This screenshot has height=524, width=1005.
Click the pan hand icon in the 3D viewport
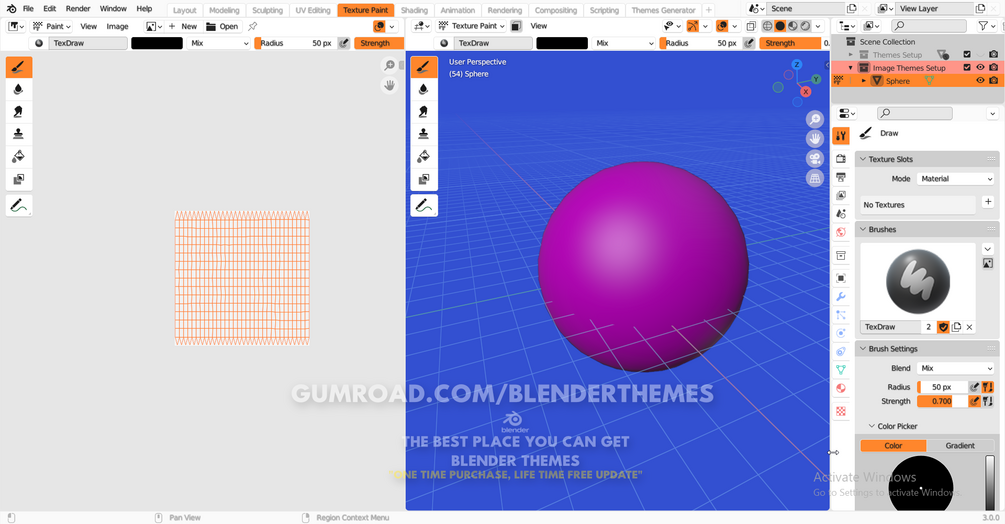click(815, 139)
